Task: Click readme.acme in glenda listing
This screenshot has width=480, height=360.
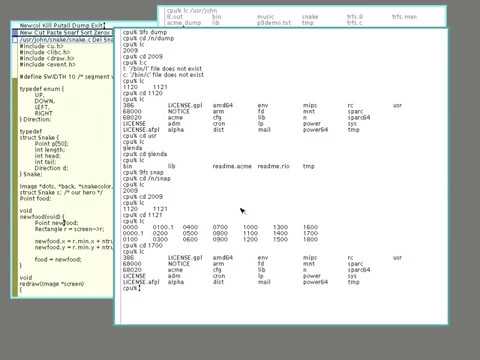Action: point(232,166)
